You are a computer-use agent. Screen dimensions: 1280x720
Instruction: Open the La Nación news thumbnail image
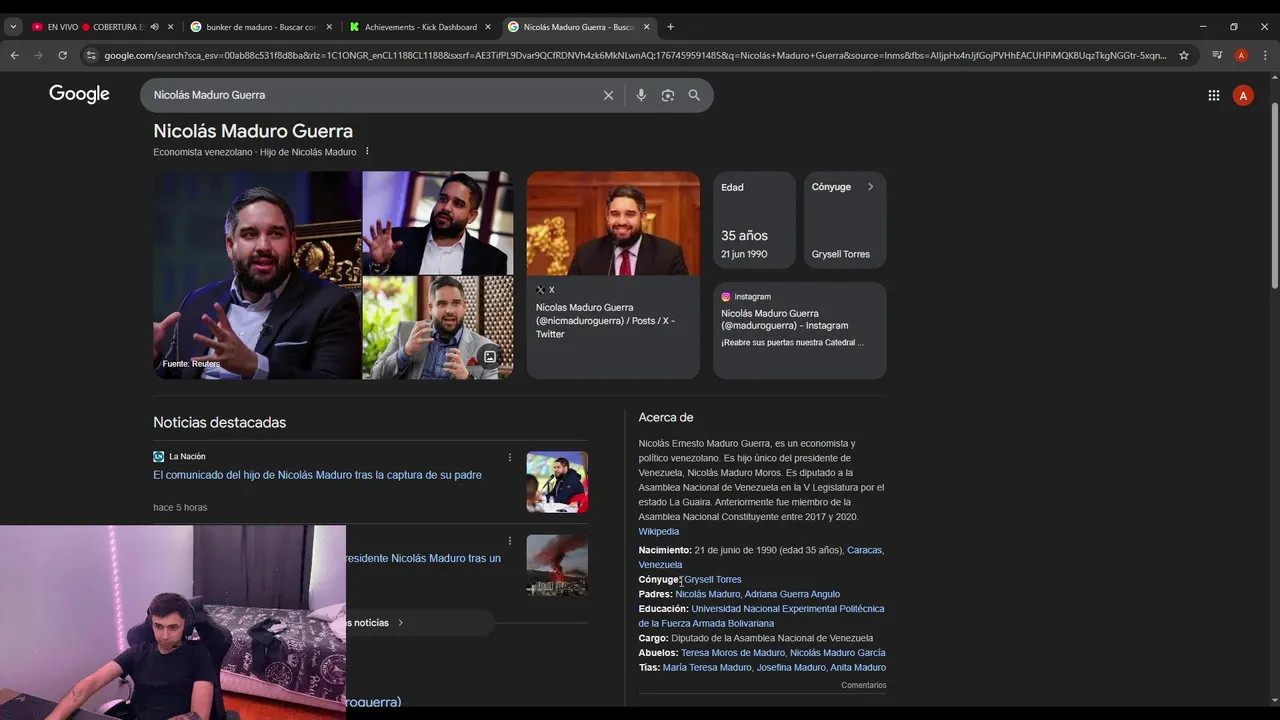[557, 482]
